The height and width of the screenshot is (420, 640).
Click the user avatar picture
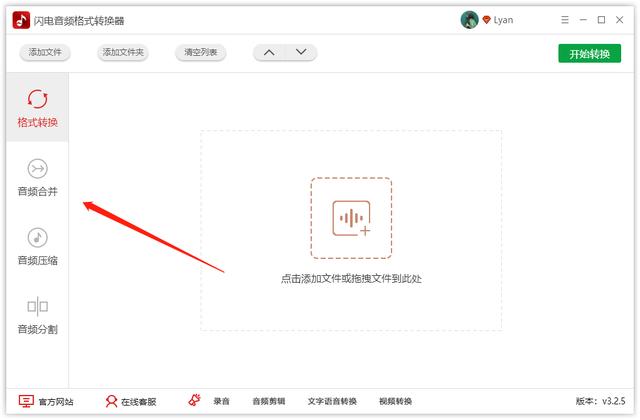[x=469, y=20]
